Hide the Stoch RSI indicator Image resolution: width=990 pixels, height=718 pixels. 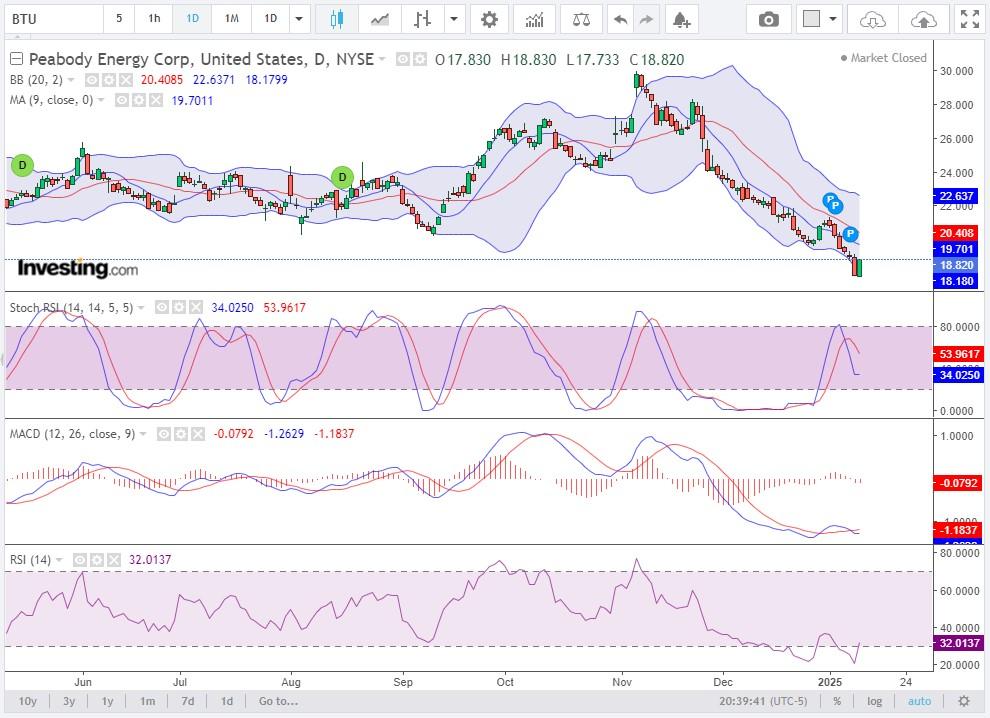[x=162, y=308]
